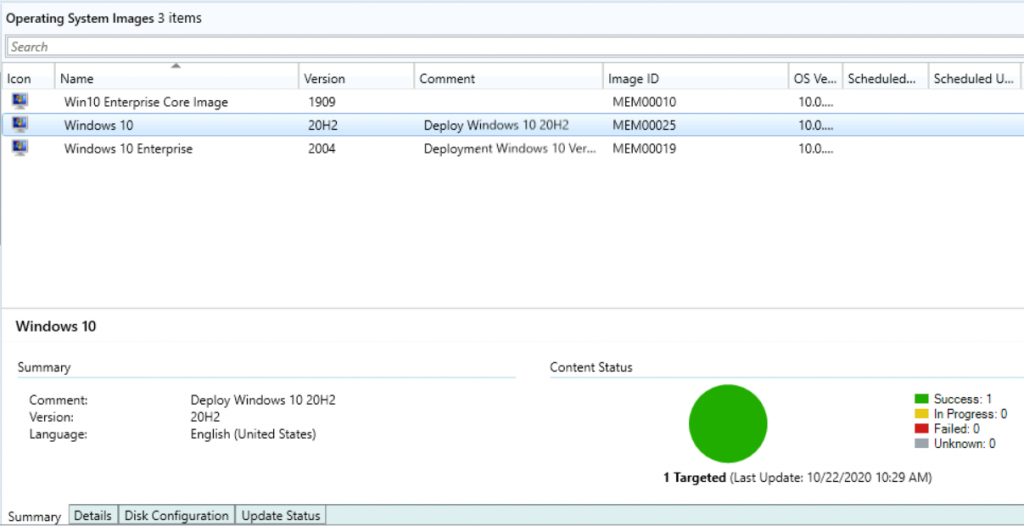This screenshot has height=526, width=1024.
Task: Click the green Success legend swatch
Action: pos(921,399)
